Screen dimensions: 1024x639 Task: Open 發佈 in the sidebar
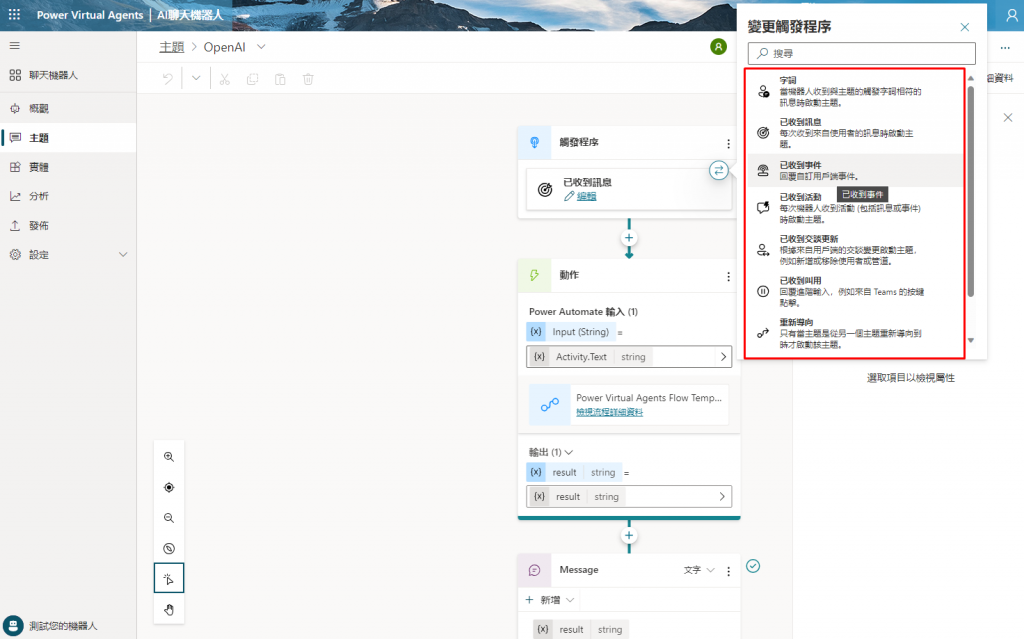[x=68, y=225]
